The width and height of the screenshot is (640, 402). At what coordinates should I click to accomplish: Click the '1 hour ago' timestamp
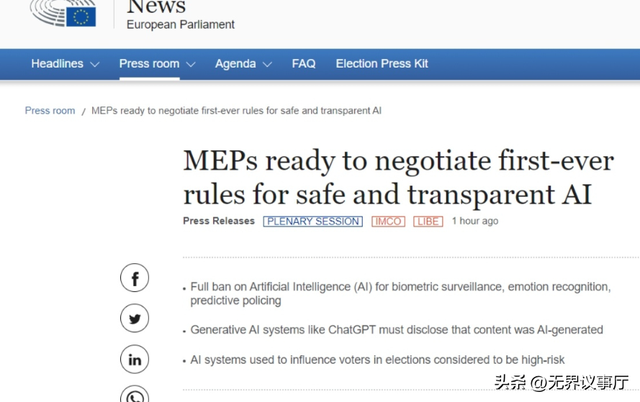(x=475, y=221)
